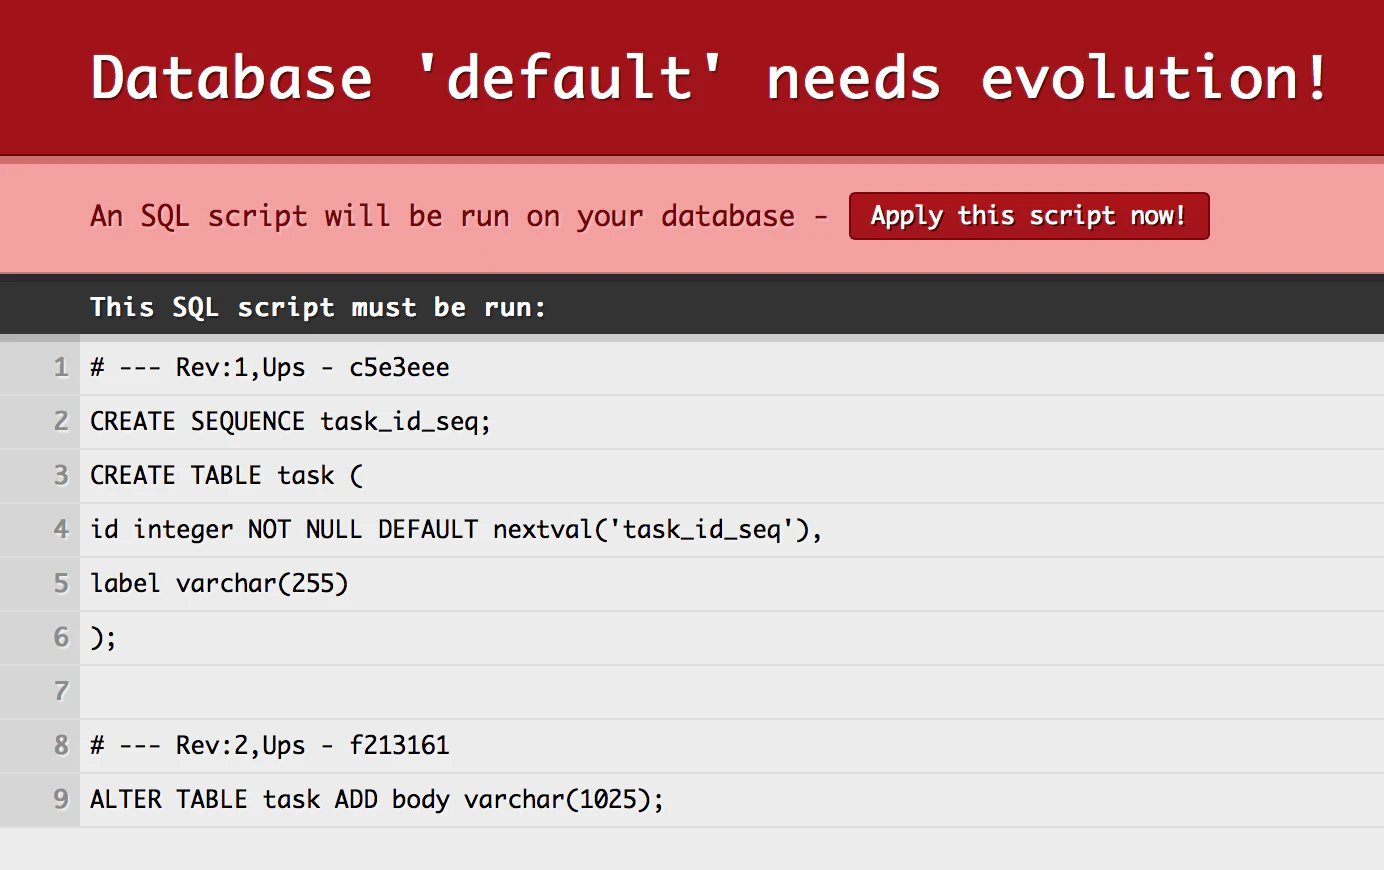The image size is (1384, 870).
Task: Click line number 9 in the gutter
Action: [x=61, y=800]
